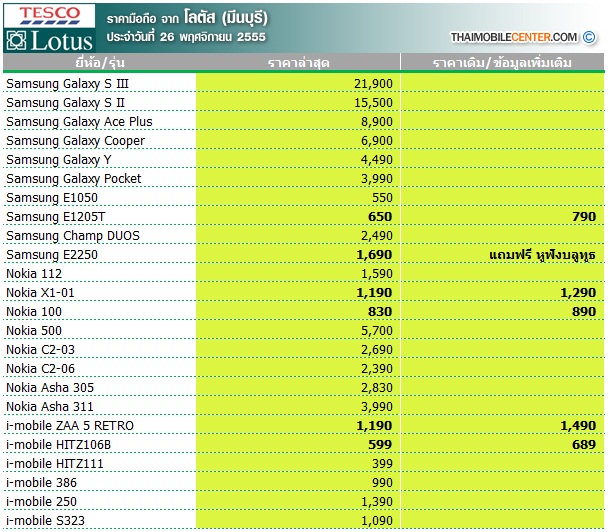
Task: Click Samsung E2250 model name
Action: pos(52,254)
